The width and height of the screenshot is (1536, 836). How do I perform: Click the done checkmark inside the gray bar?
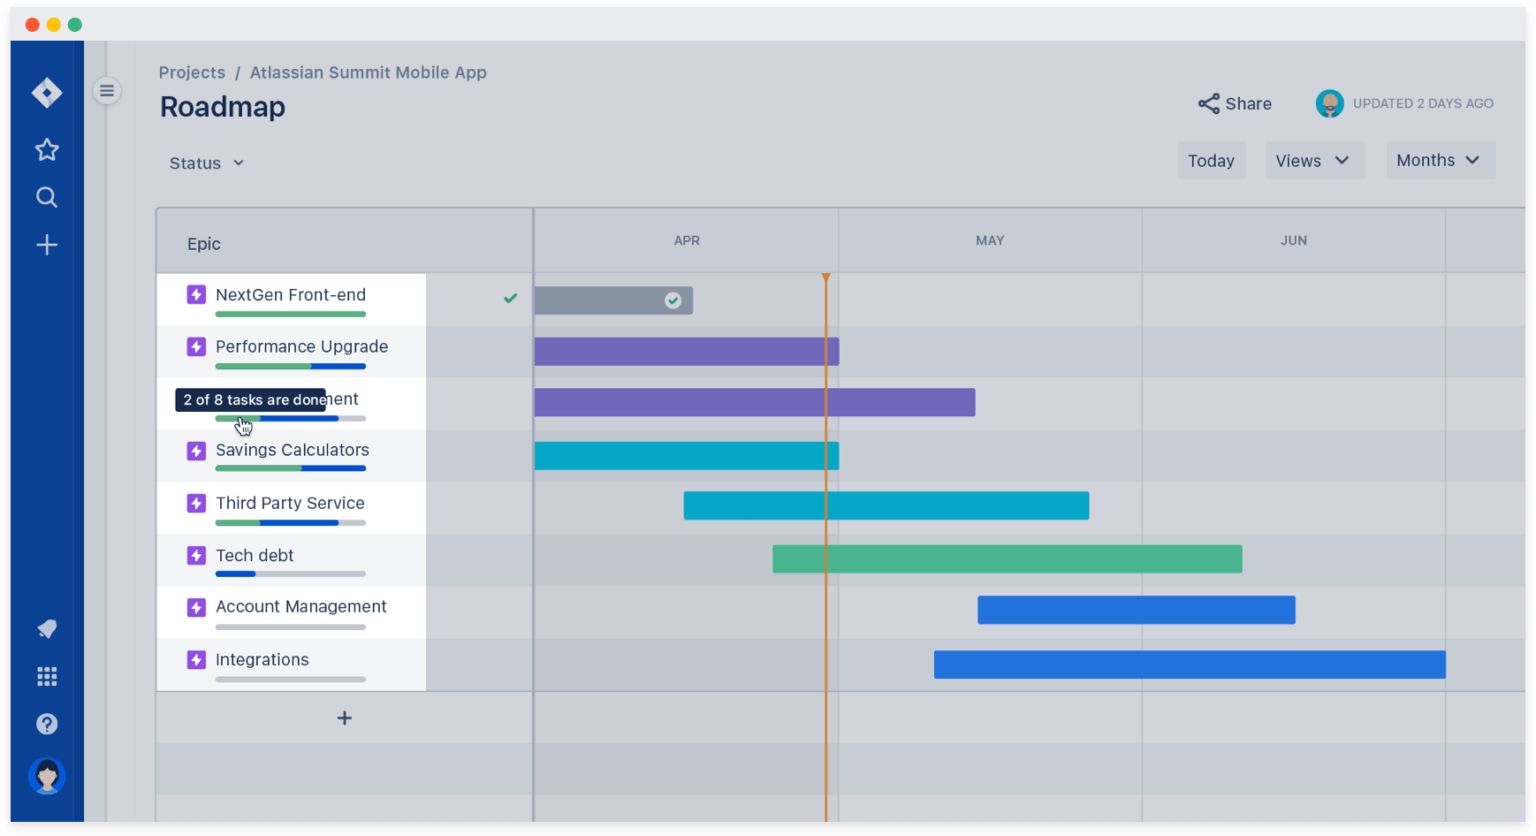(x=672, y=300)
